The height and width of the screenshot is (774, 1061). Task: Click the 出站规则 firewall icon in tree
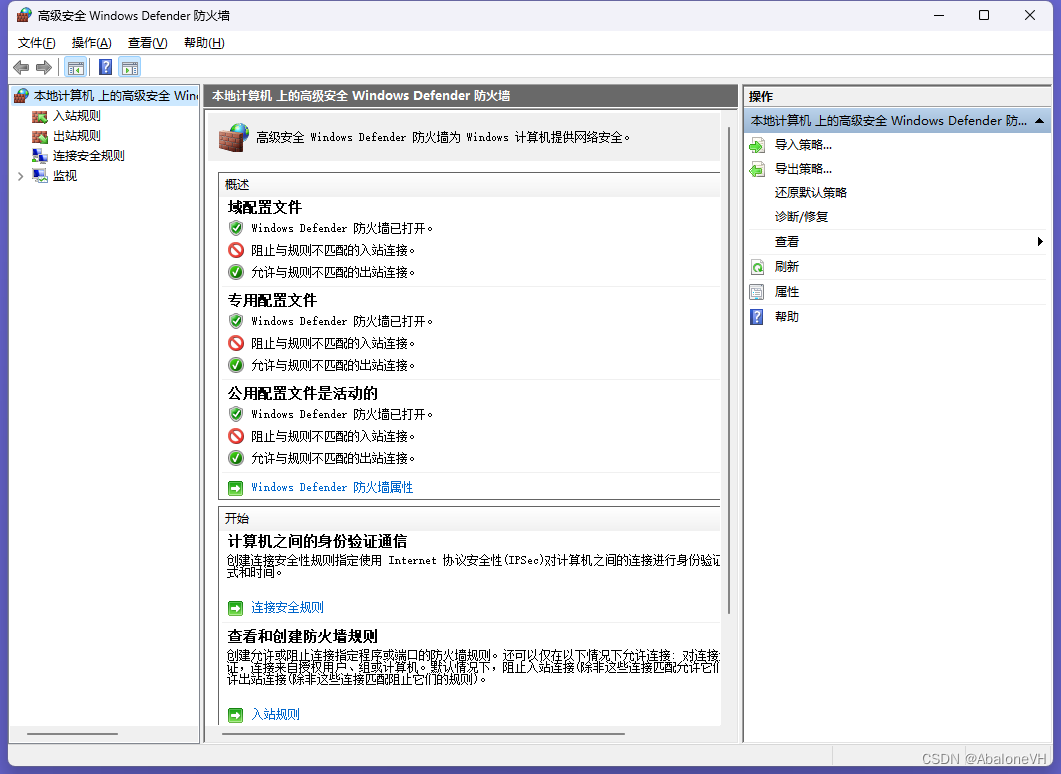point(40,136)
